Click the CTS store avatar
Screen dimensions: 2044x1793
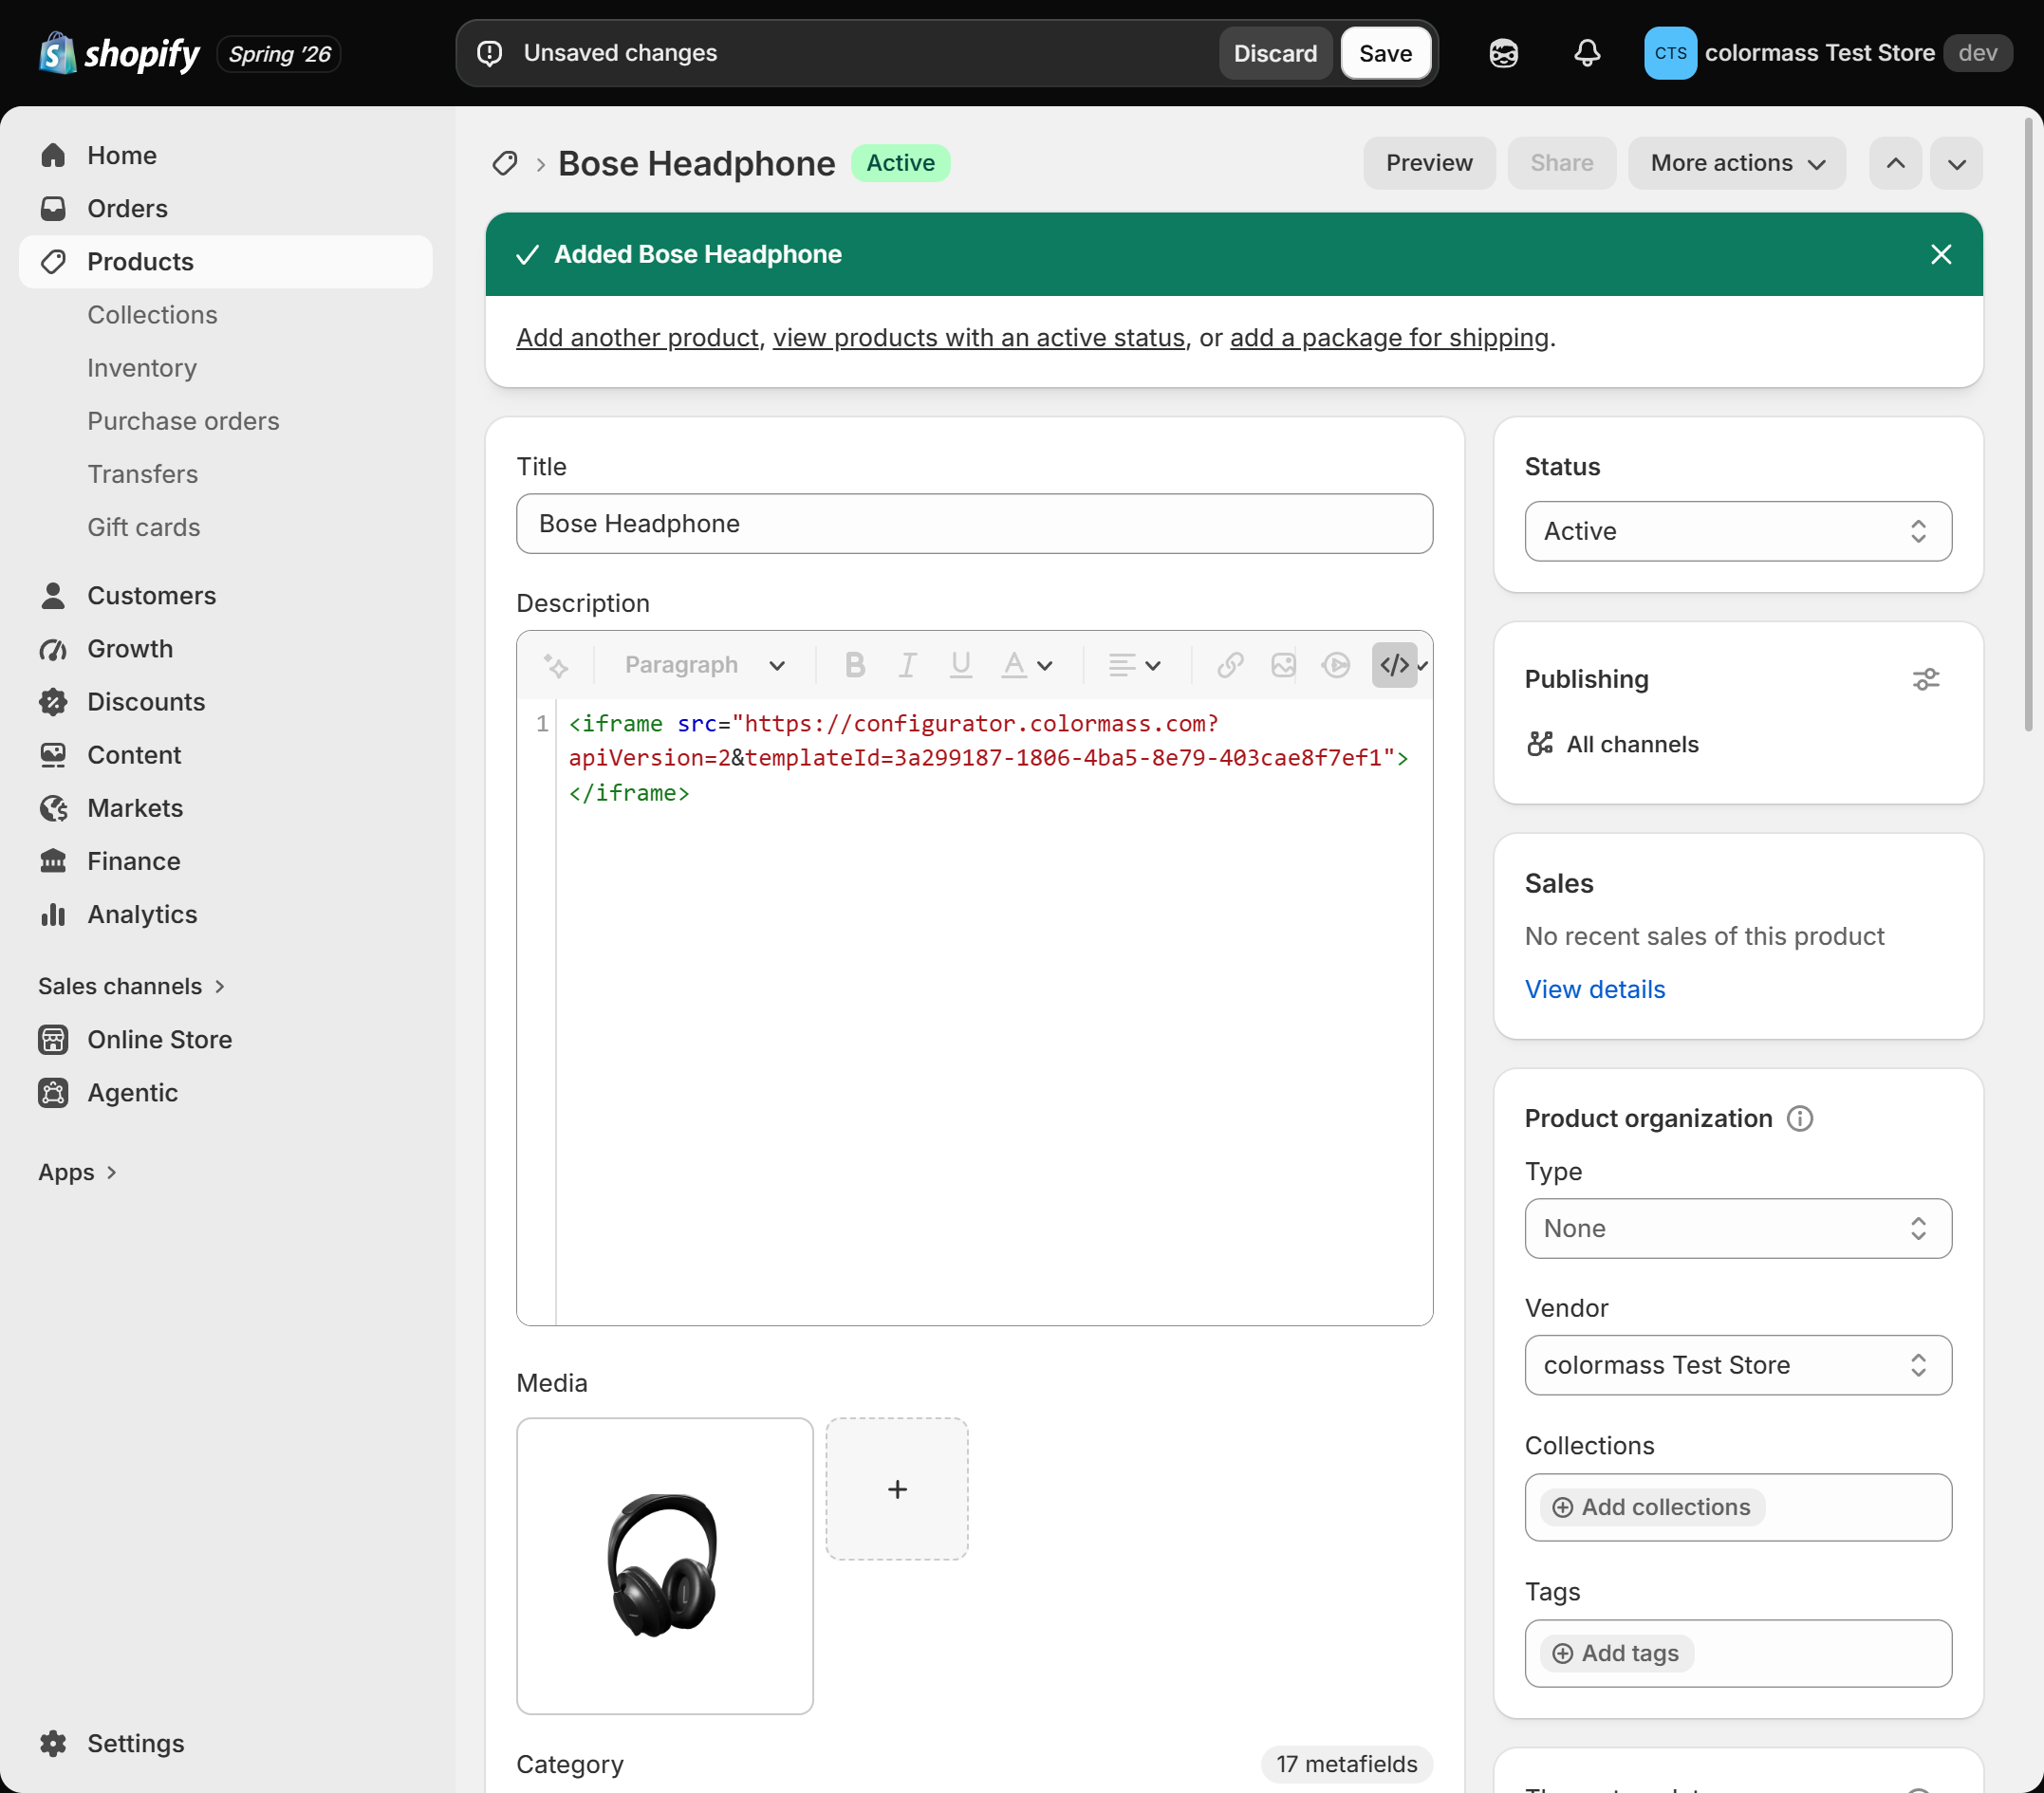(x=1670, y=53)
